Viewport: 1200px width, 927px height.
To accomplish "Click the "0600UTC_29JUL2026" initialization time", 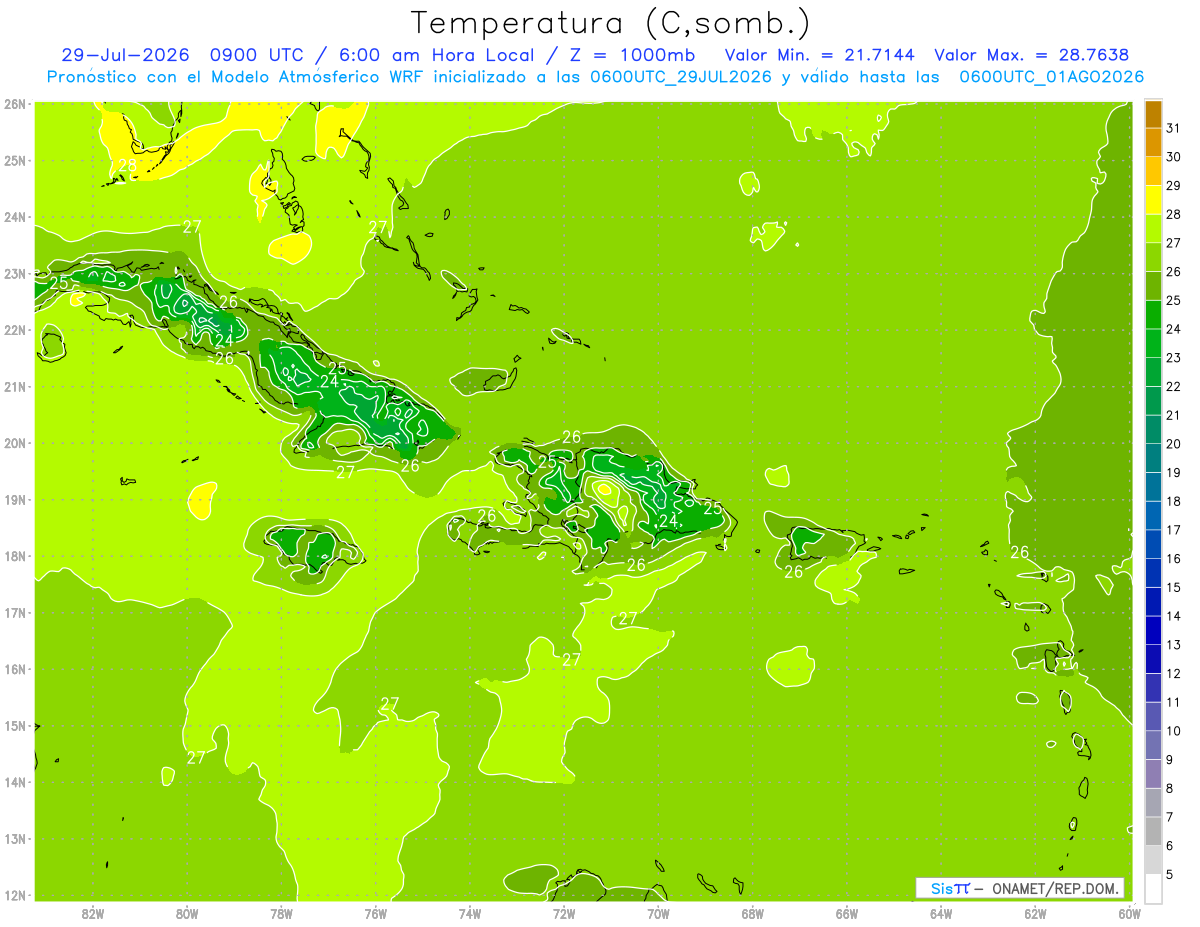I will (681, 77).
